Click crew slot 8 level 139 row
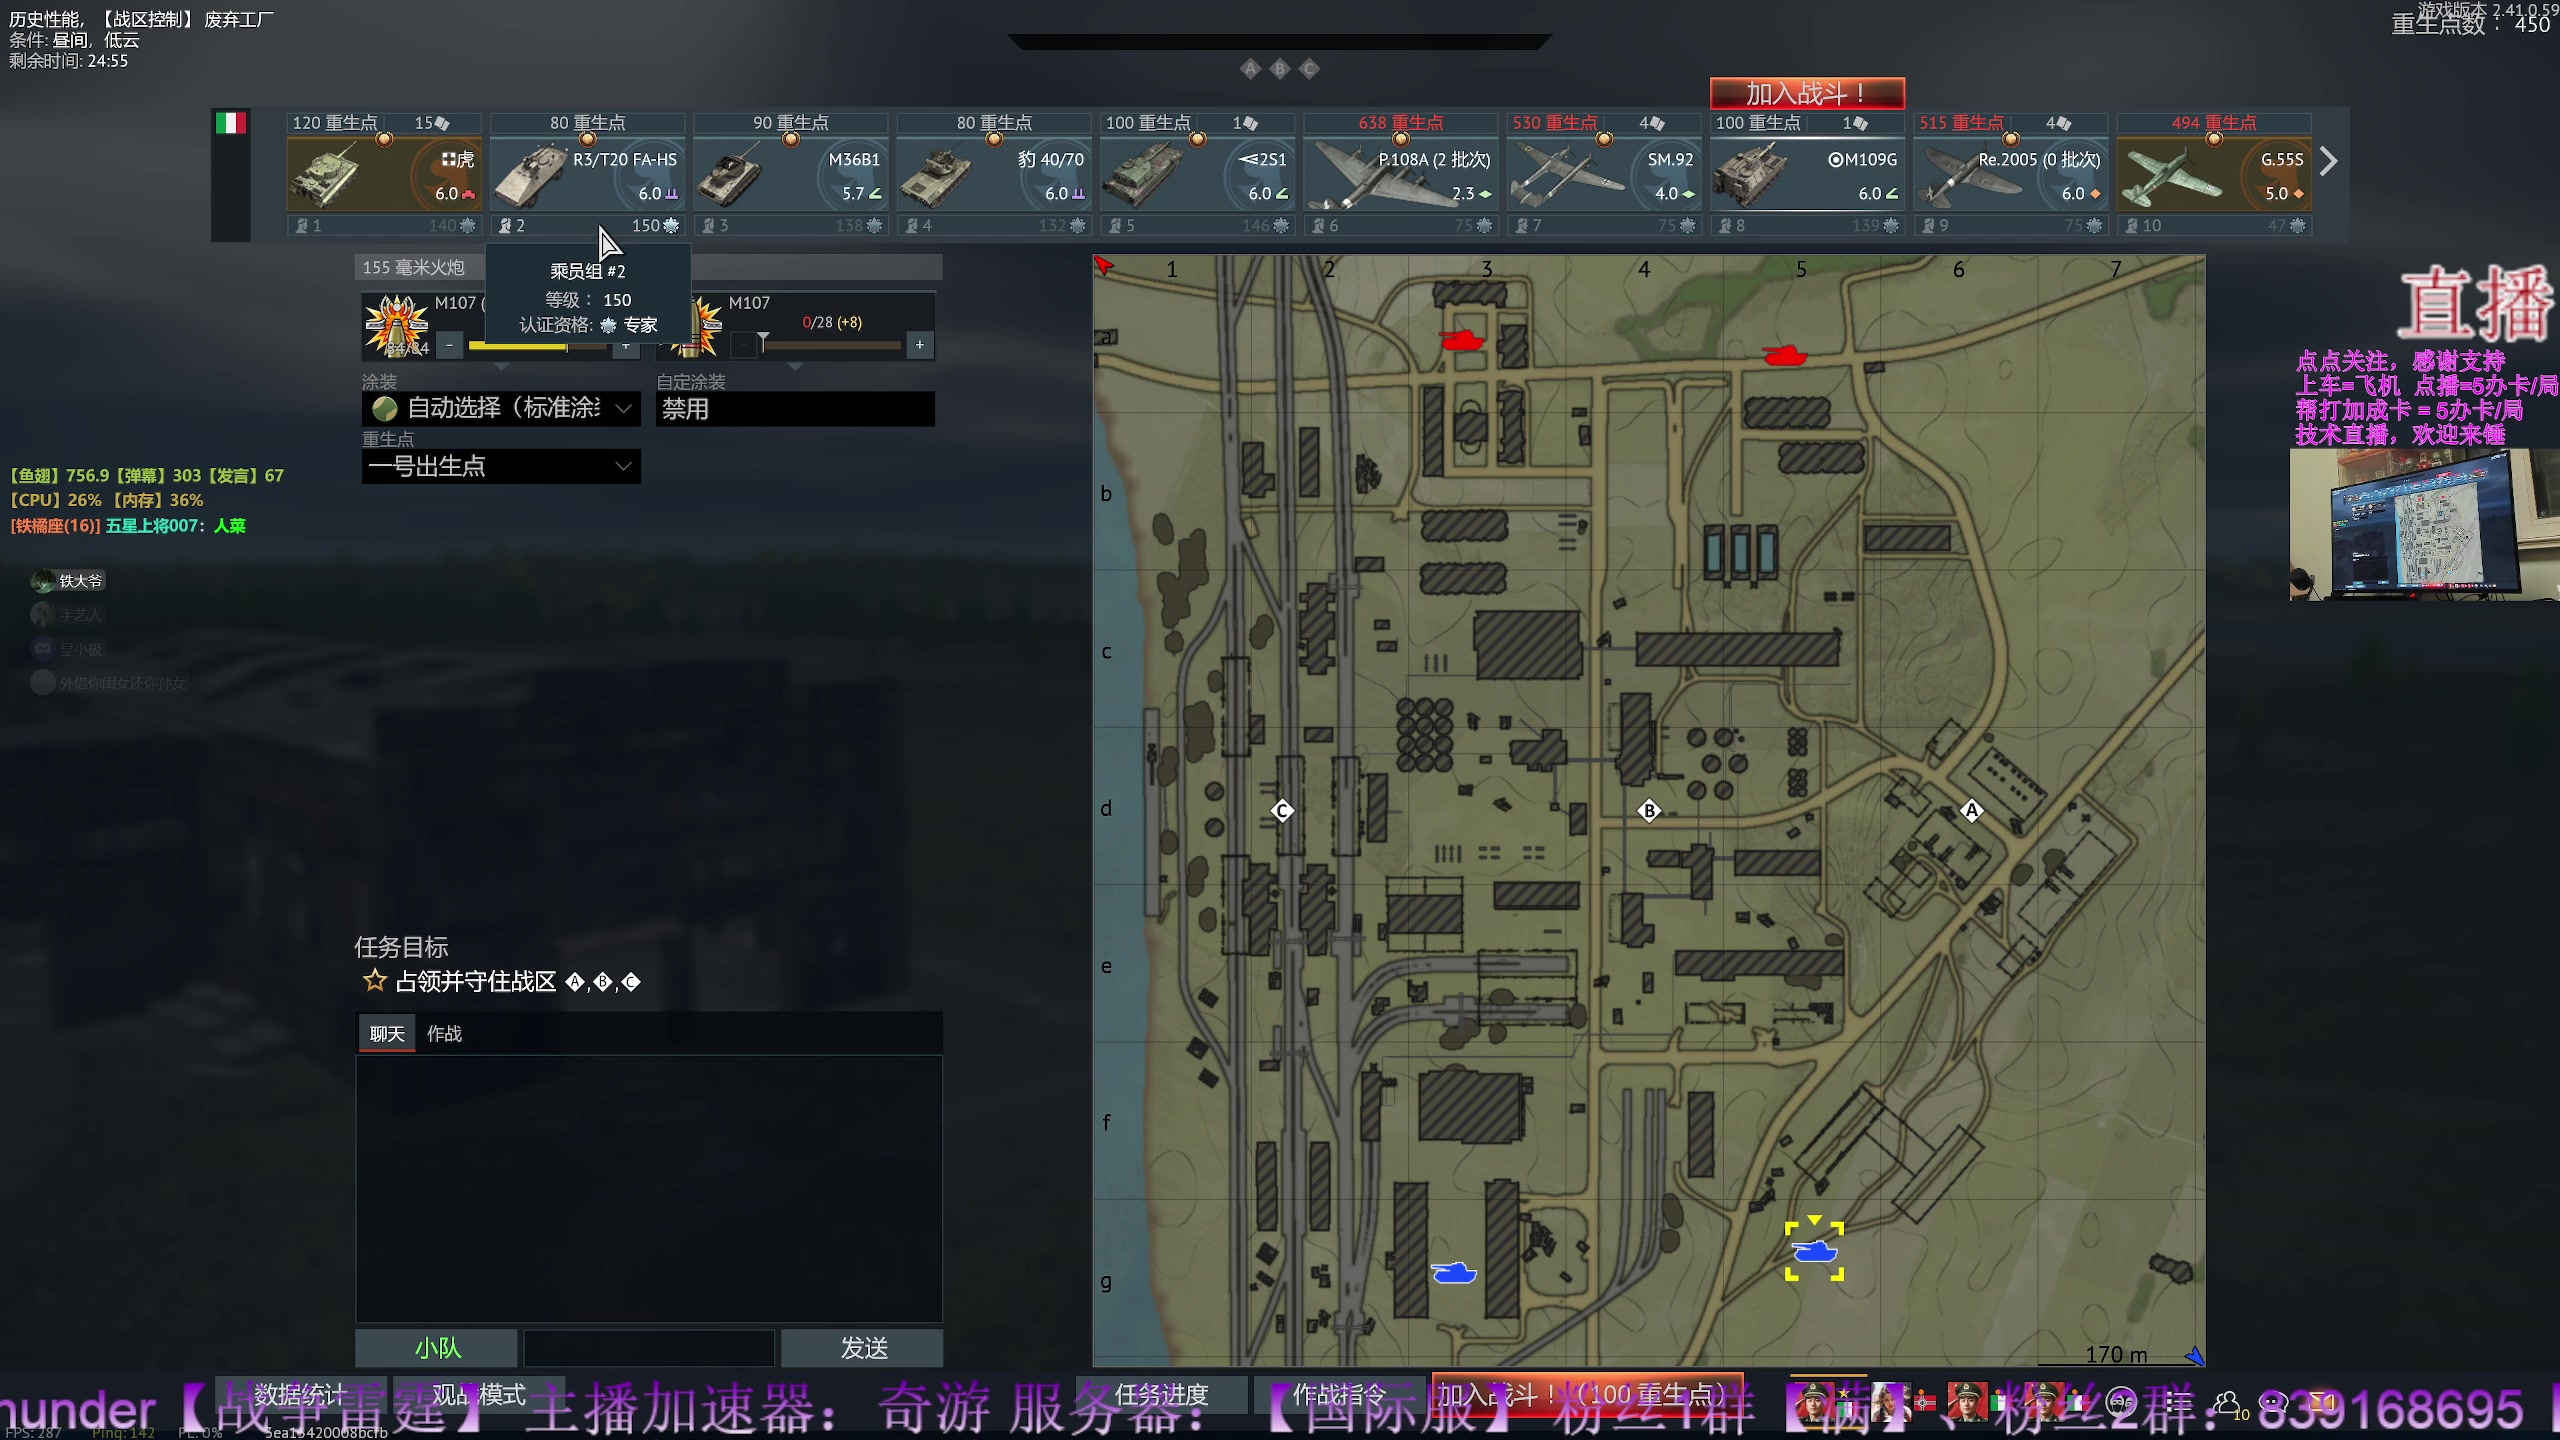This screenshot has height=1440, width=2560. point(1807,226)
